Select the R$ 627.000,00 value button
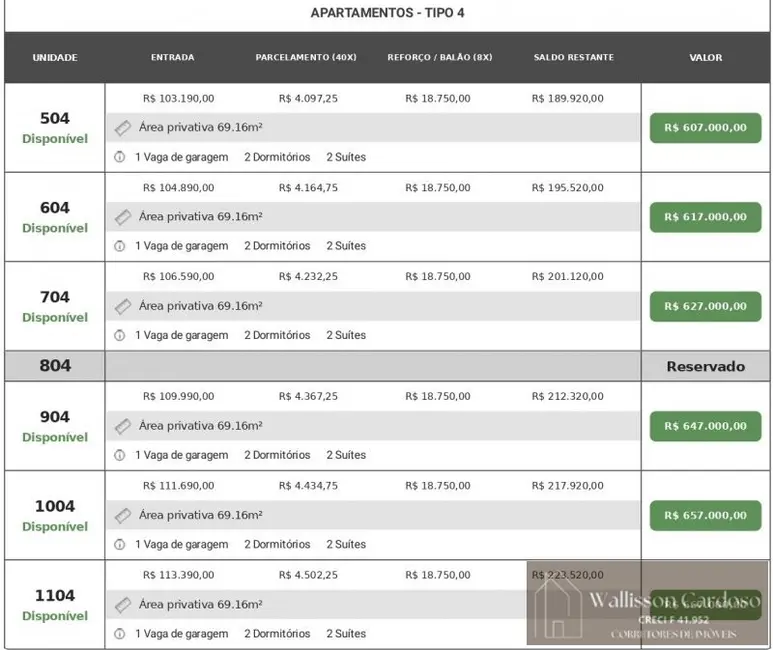 (705, 307)
